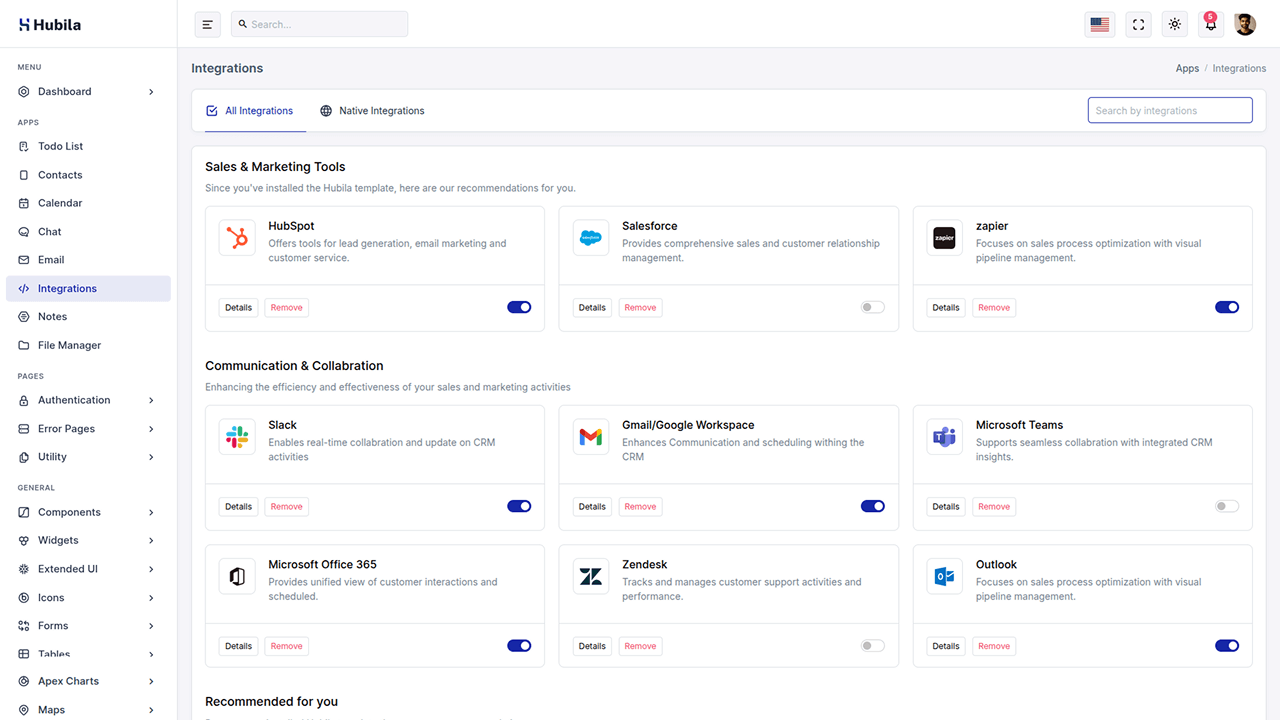Turn on the Microsoft Teams toggle
Screen dimensions: 1280x720
point(1227,507)
